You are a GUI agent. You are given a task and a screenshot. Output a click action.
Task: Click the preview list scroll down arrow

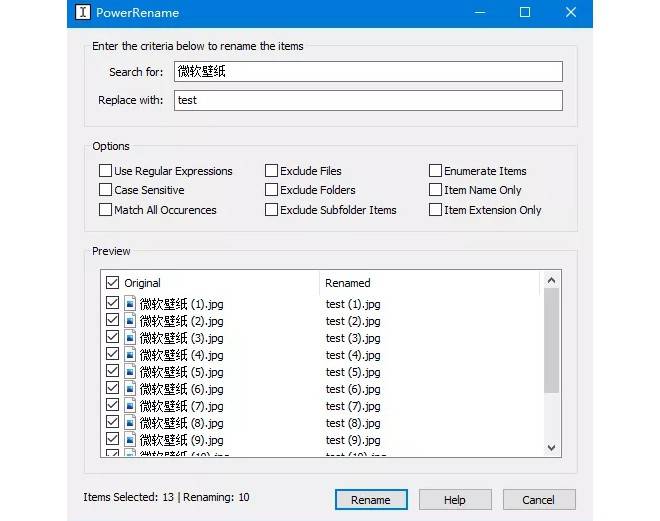coord(551,448)
